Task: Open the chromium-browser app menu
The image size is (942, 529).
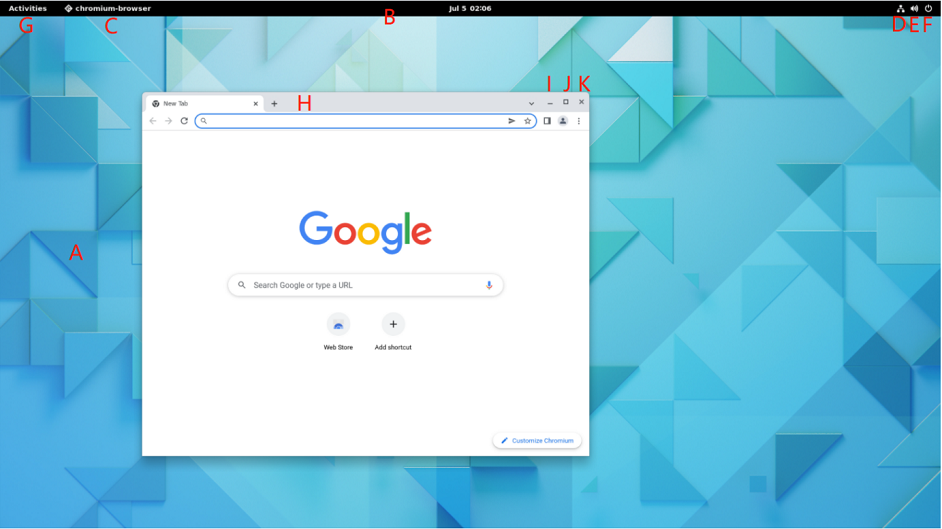Action: [108, 8]
